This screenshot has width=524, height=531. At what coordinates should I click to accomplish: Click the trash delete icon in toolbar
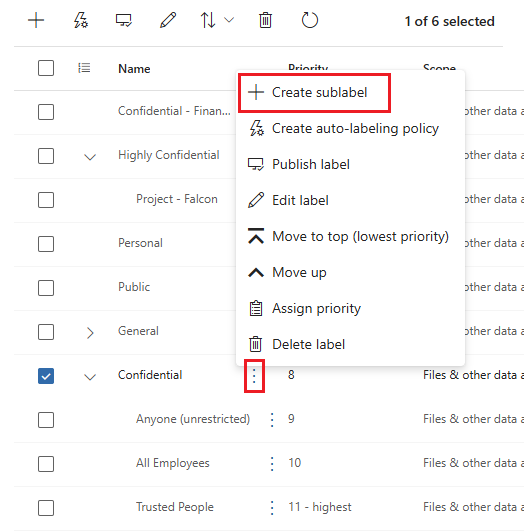click(265, 20)
